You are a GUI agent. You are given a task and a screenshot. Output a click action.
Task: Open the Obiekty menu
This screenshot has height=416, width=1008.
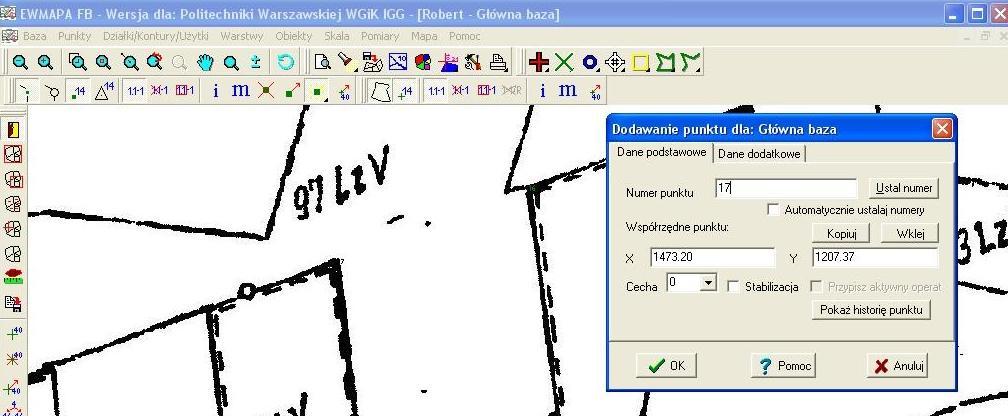coord(293,36)
